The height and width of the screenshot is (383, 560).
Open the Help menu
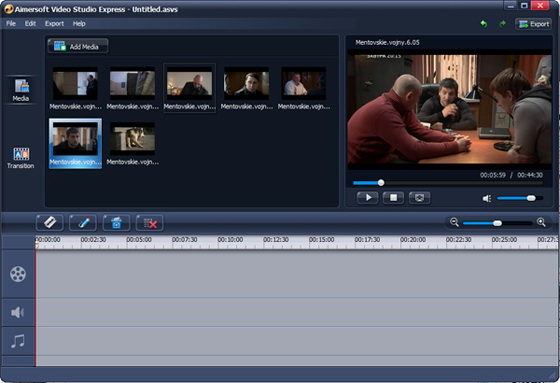pos(79,24)
